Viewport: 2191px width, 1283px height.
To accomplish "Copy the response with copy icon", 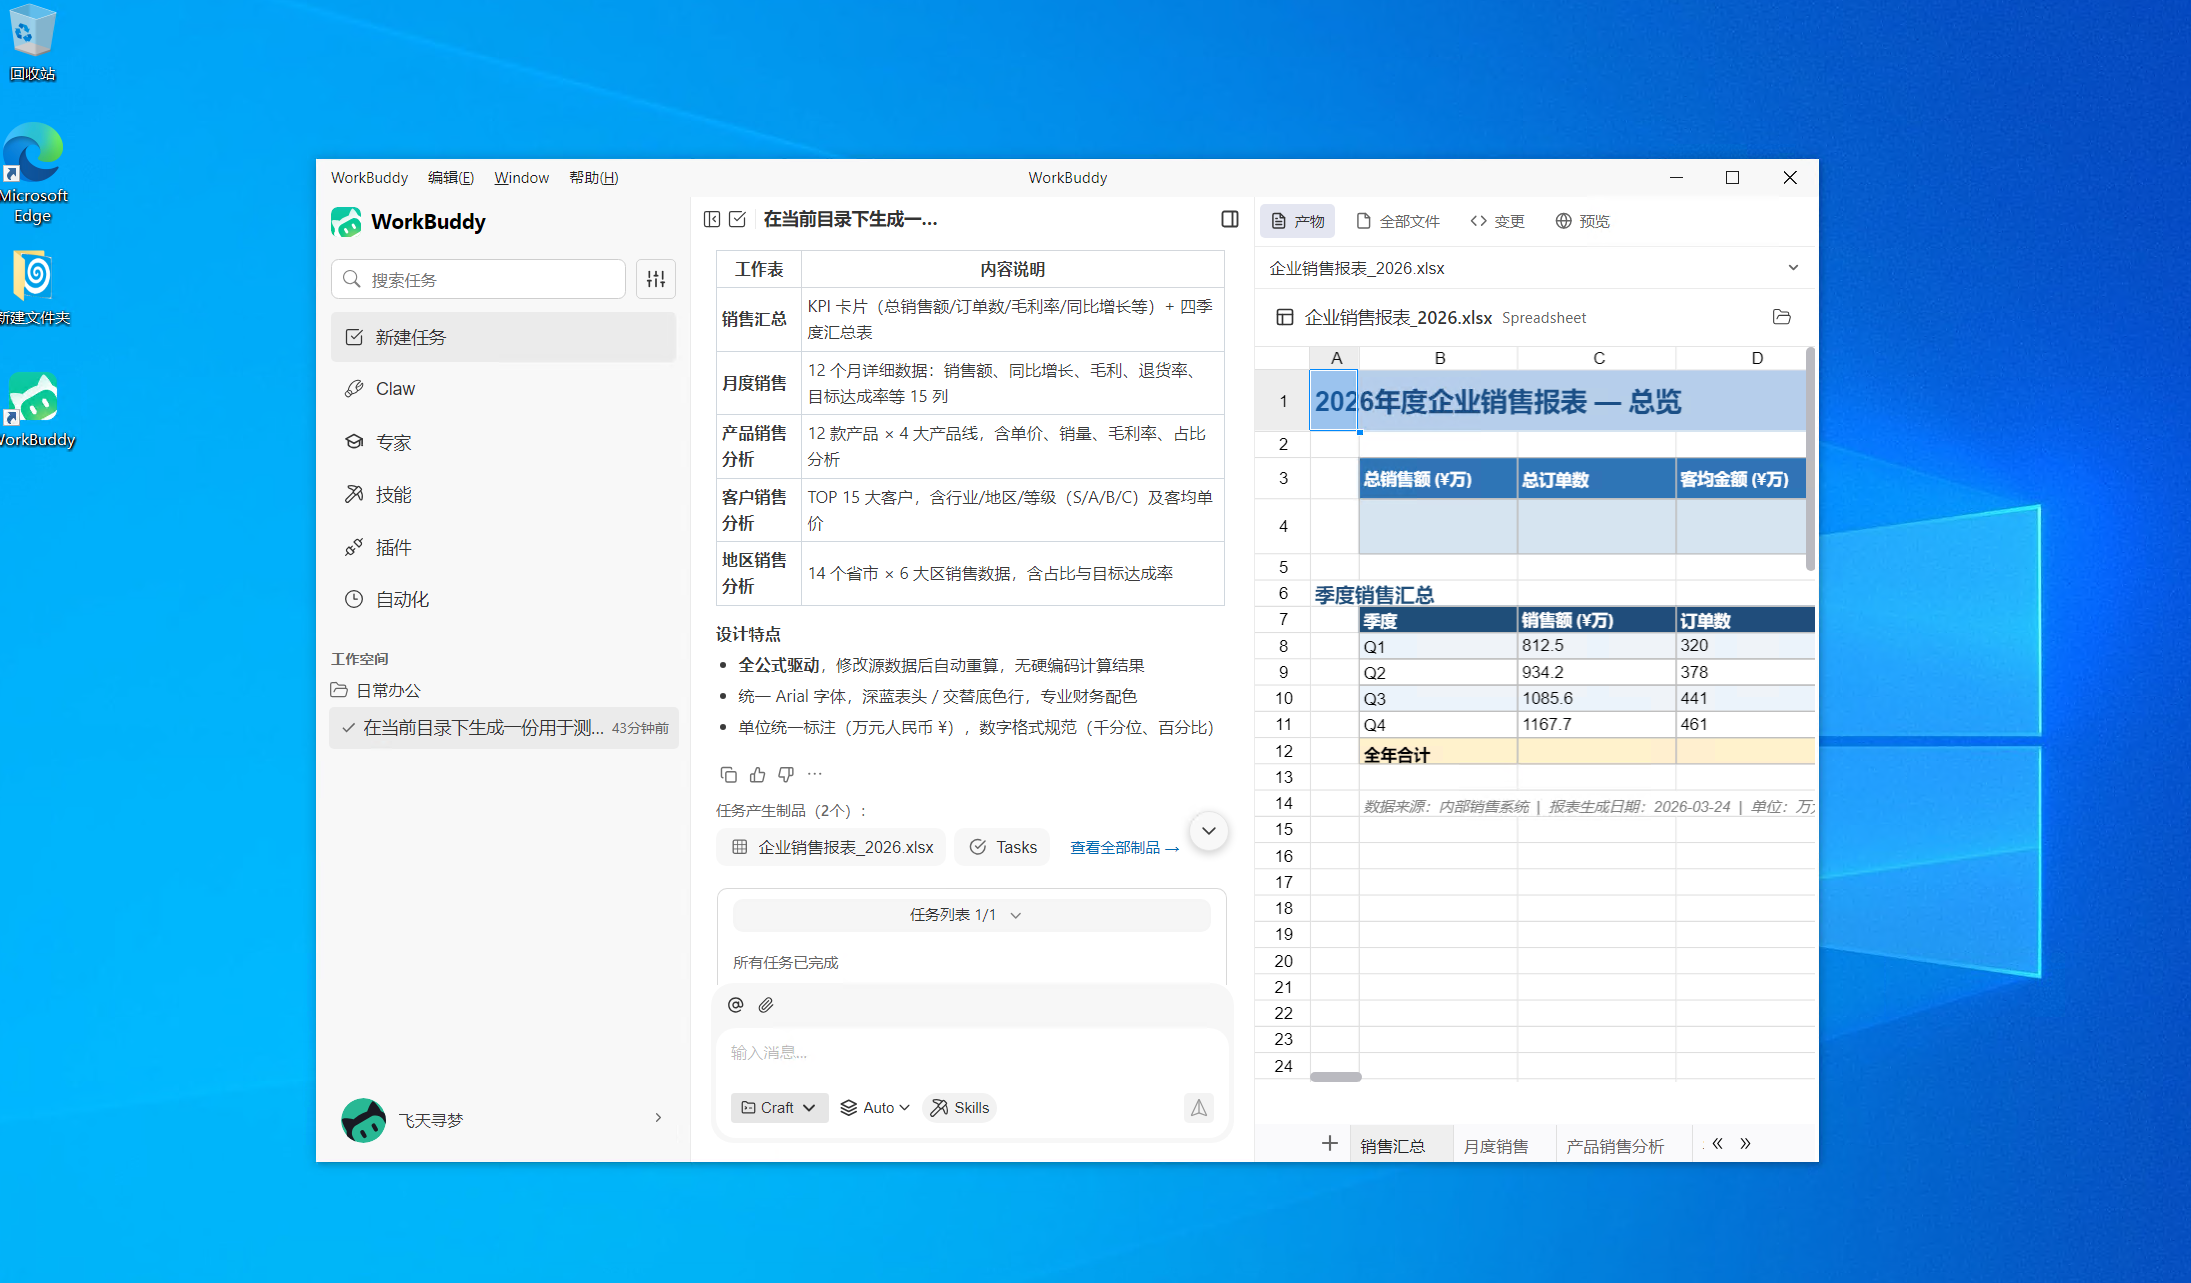I will (728, 775).
